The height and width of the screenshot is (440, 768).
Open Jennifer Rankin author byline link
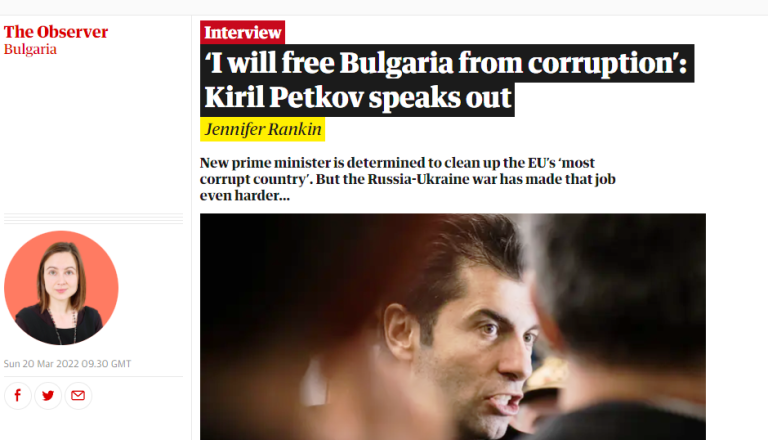tap(263, 129)
